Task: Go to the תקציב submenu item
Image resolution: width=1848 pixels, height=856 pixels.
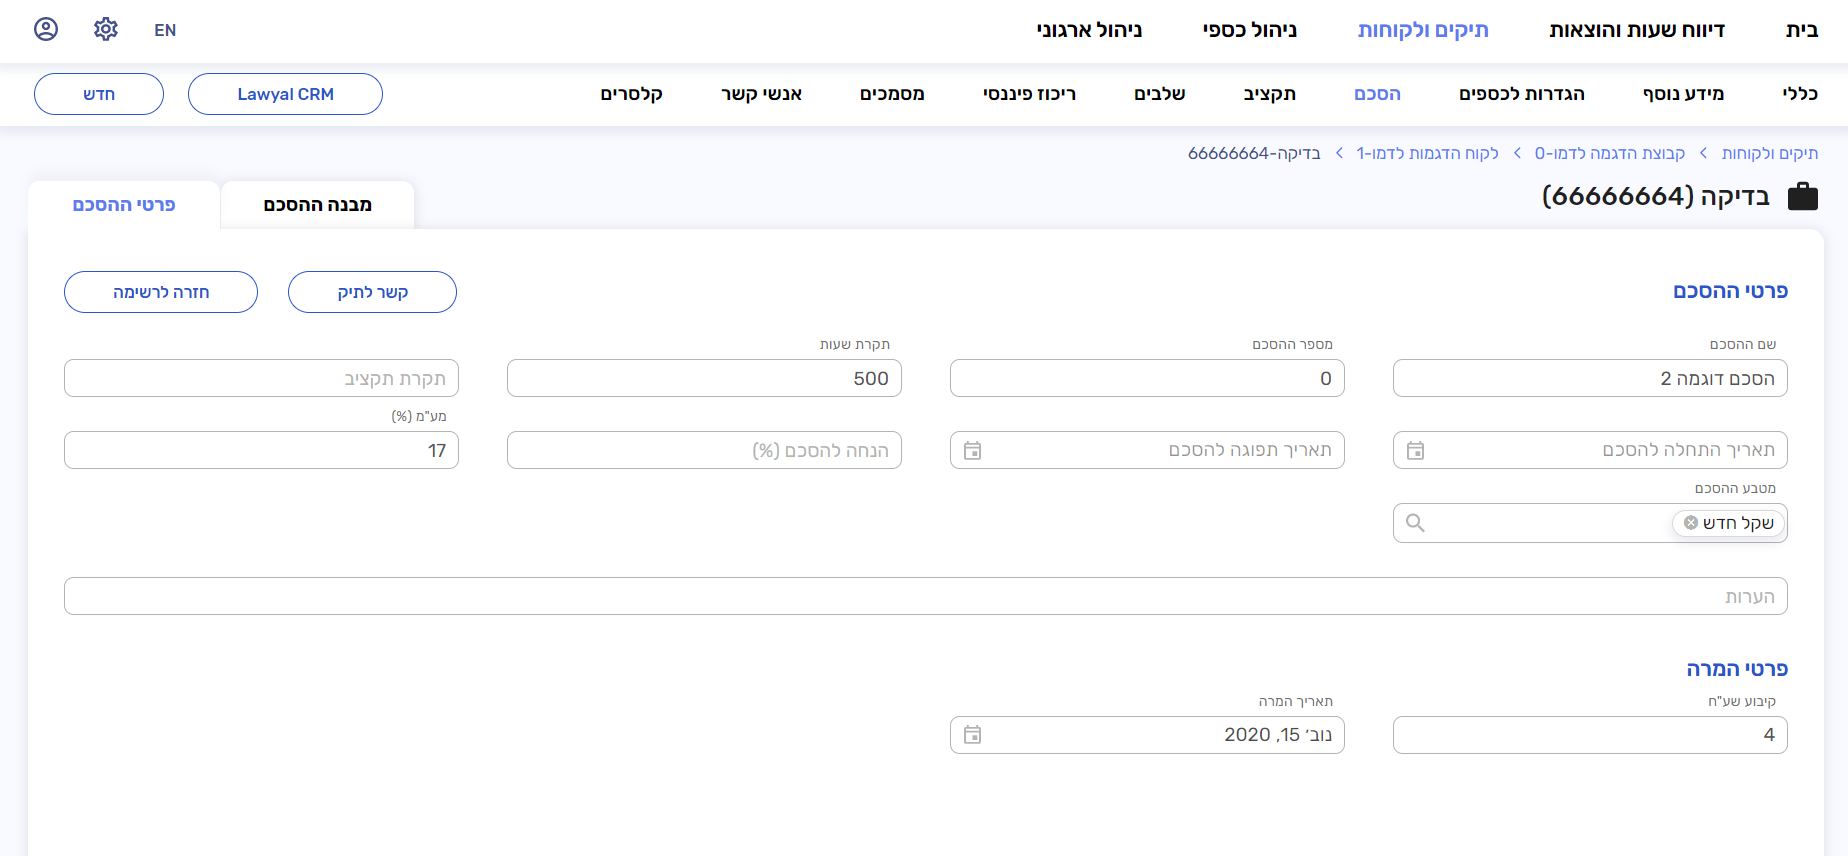Action: click(1269, 94)
